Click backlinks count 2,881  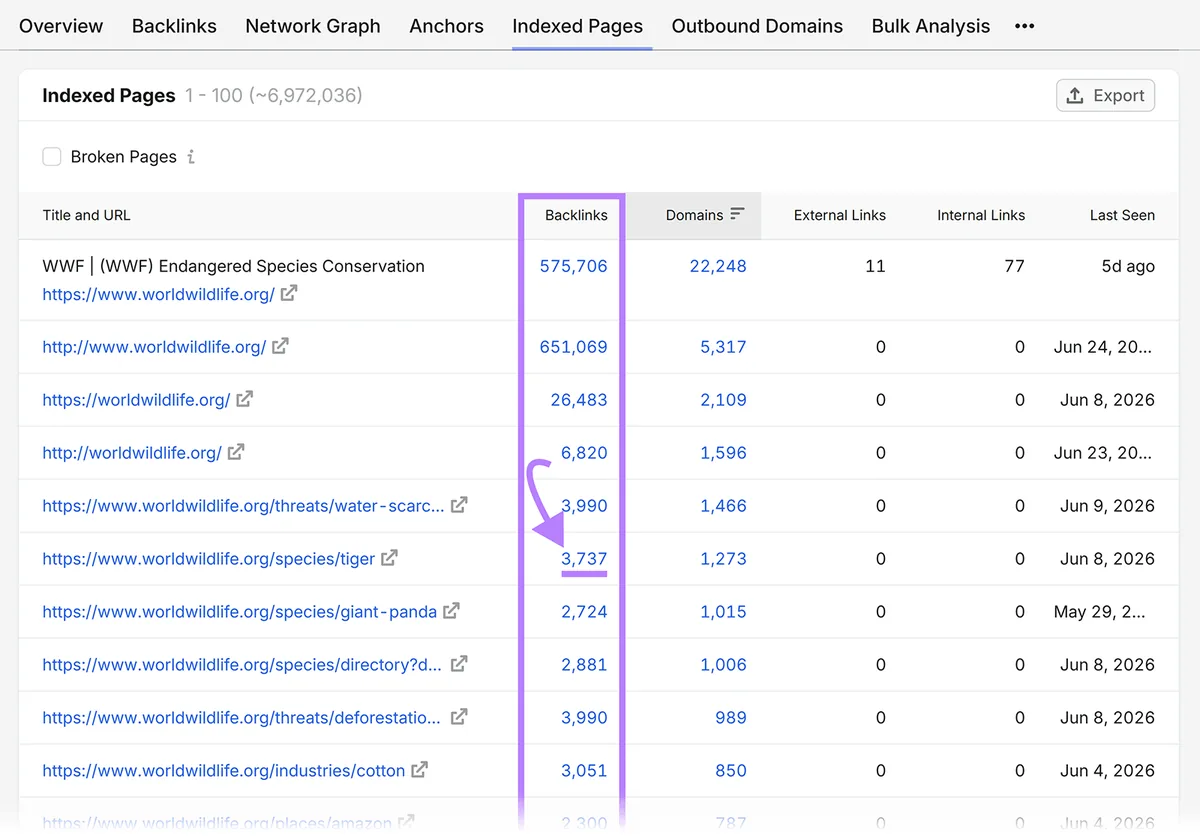584,664
